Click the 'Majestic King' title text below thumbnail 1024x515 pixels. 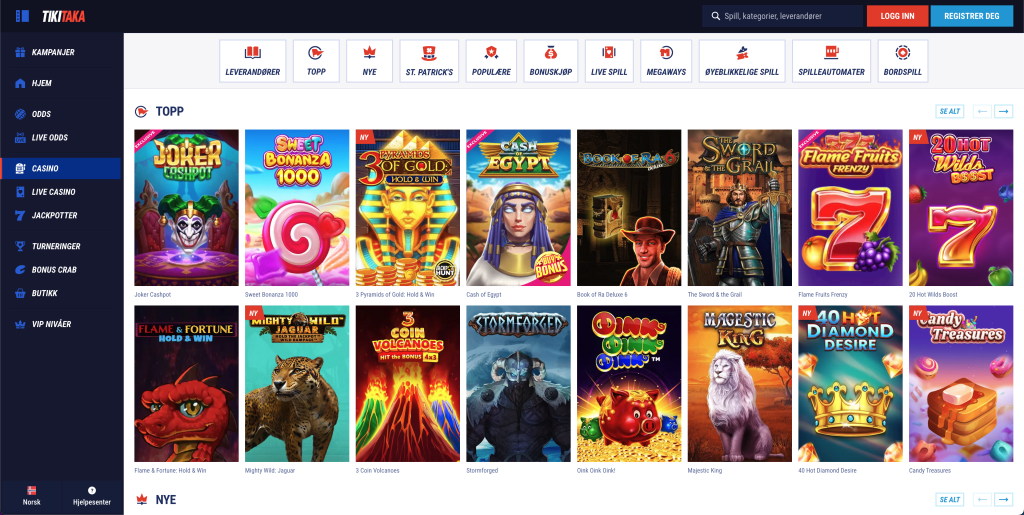(705, 471)
